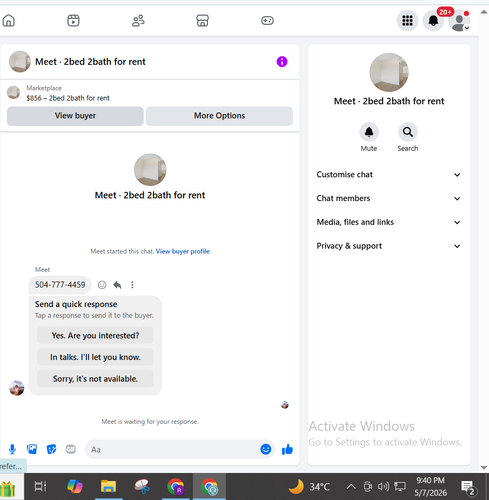Record a voice clip with microphone

point(12,449)
